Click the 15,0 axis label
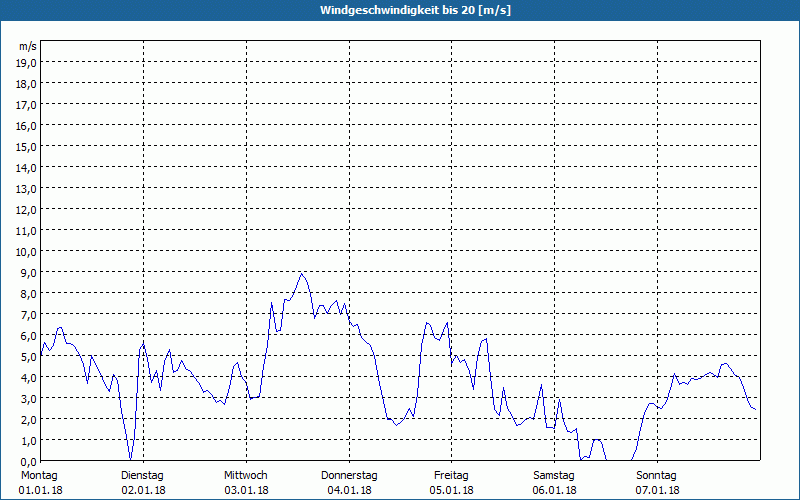800x500 pixels. tap(26, 146)
